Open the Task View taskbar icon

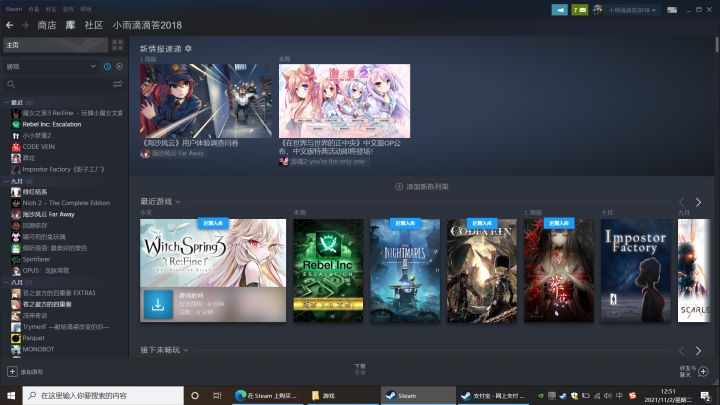click(x=217, y=395)
